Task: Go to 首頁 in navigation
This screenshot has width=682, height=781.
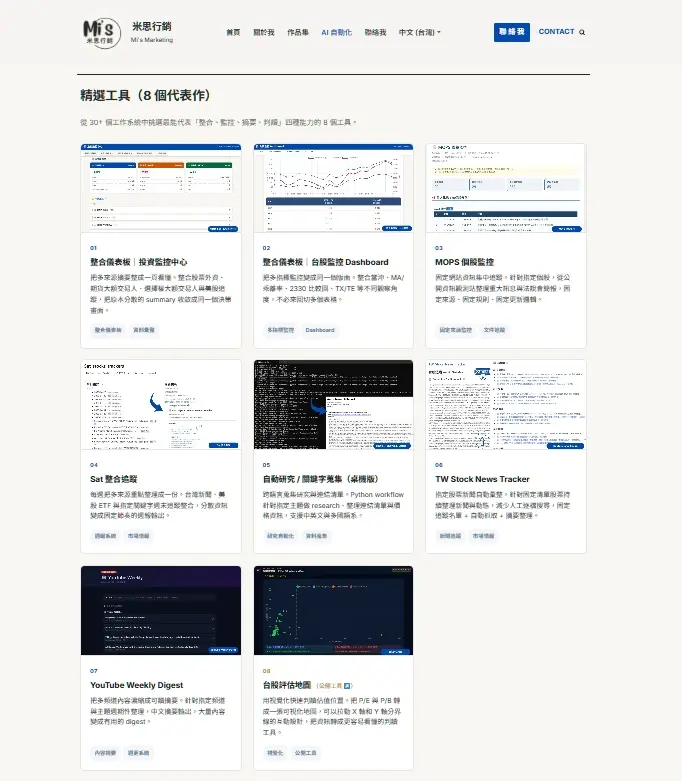Action: click(233, 32)
